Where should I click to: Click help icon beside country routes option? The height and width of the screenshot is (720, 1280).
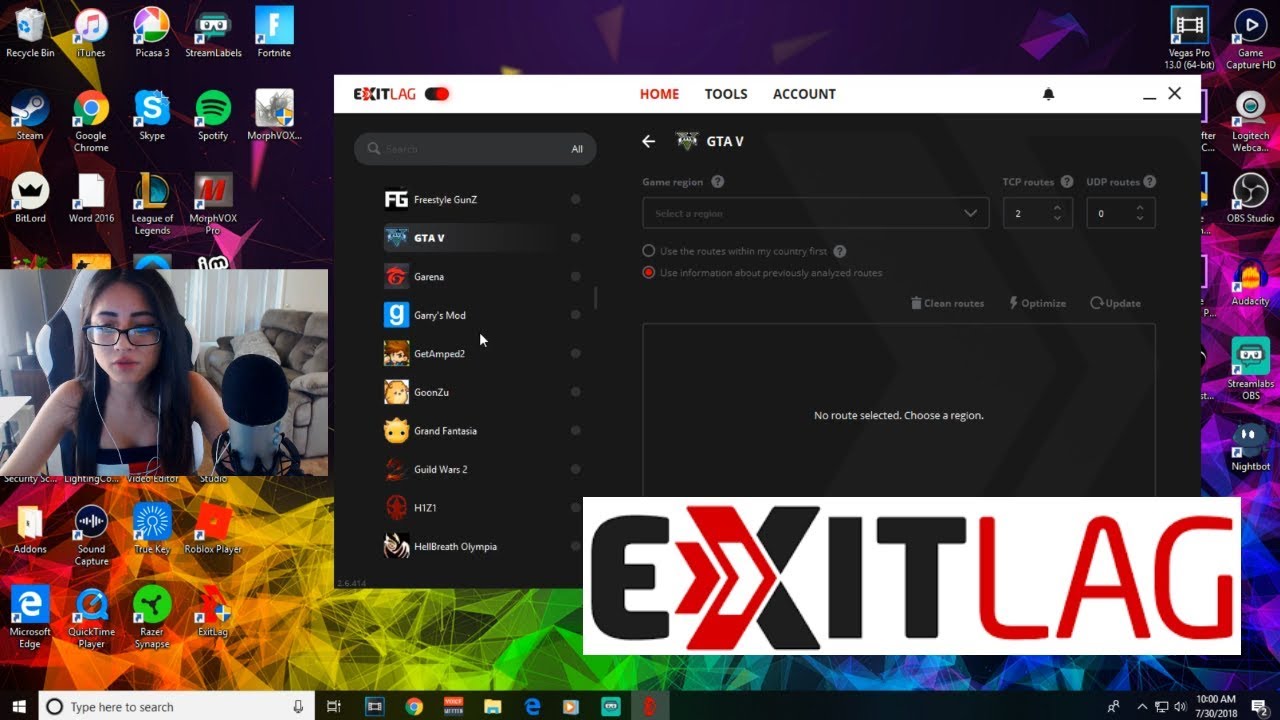[840, 252]
